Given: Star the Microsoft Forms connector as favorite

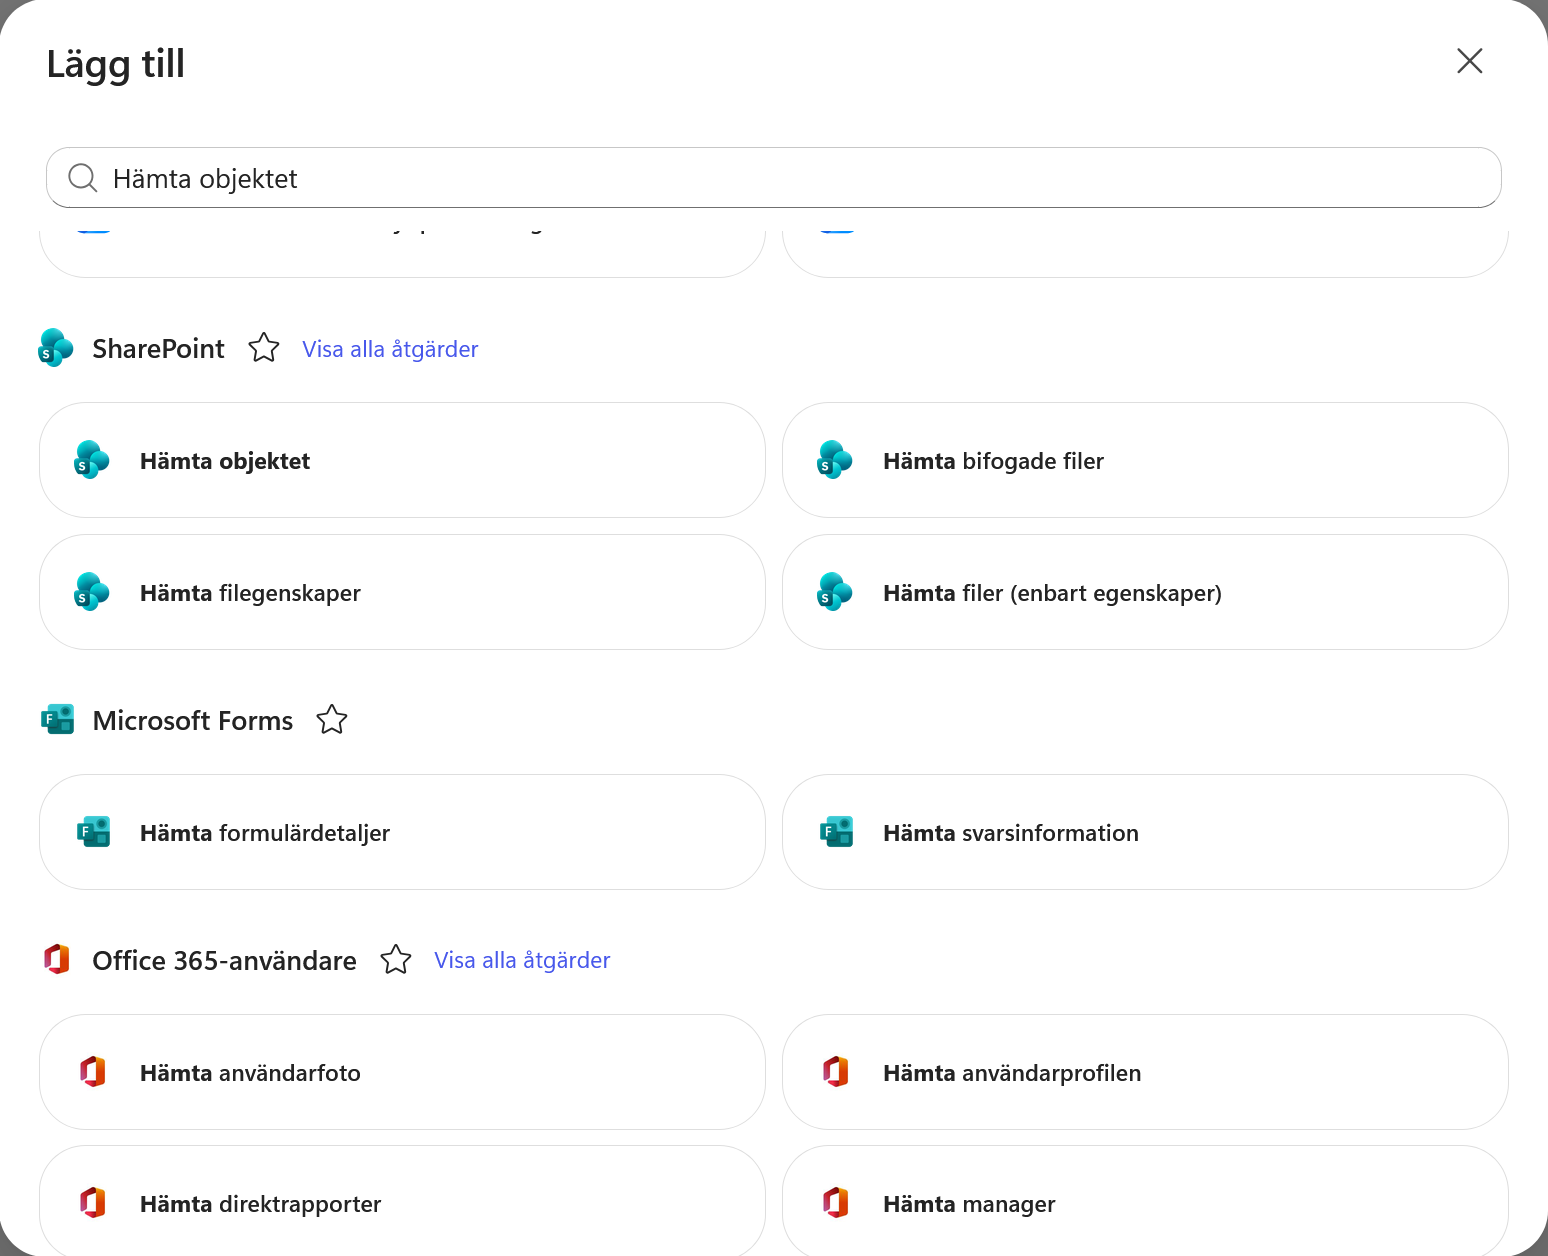Looking at the screenshot, I should [x=332, y=720].
